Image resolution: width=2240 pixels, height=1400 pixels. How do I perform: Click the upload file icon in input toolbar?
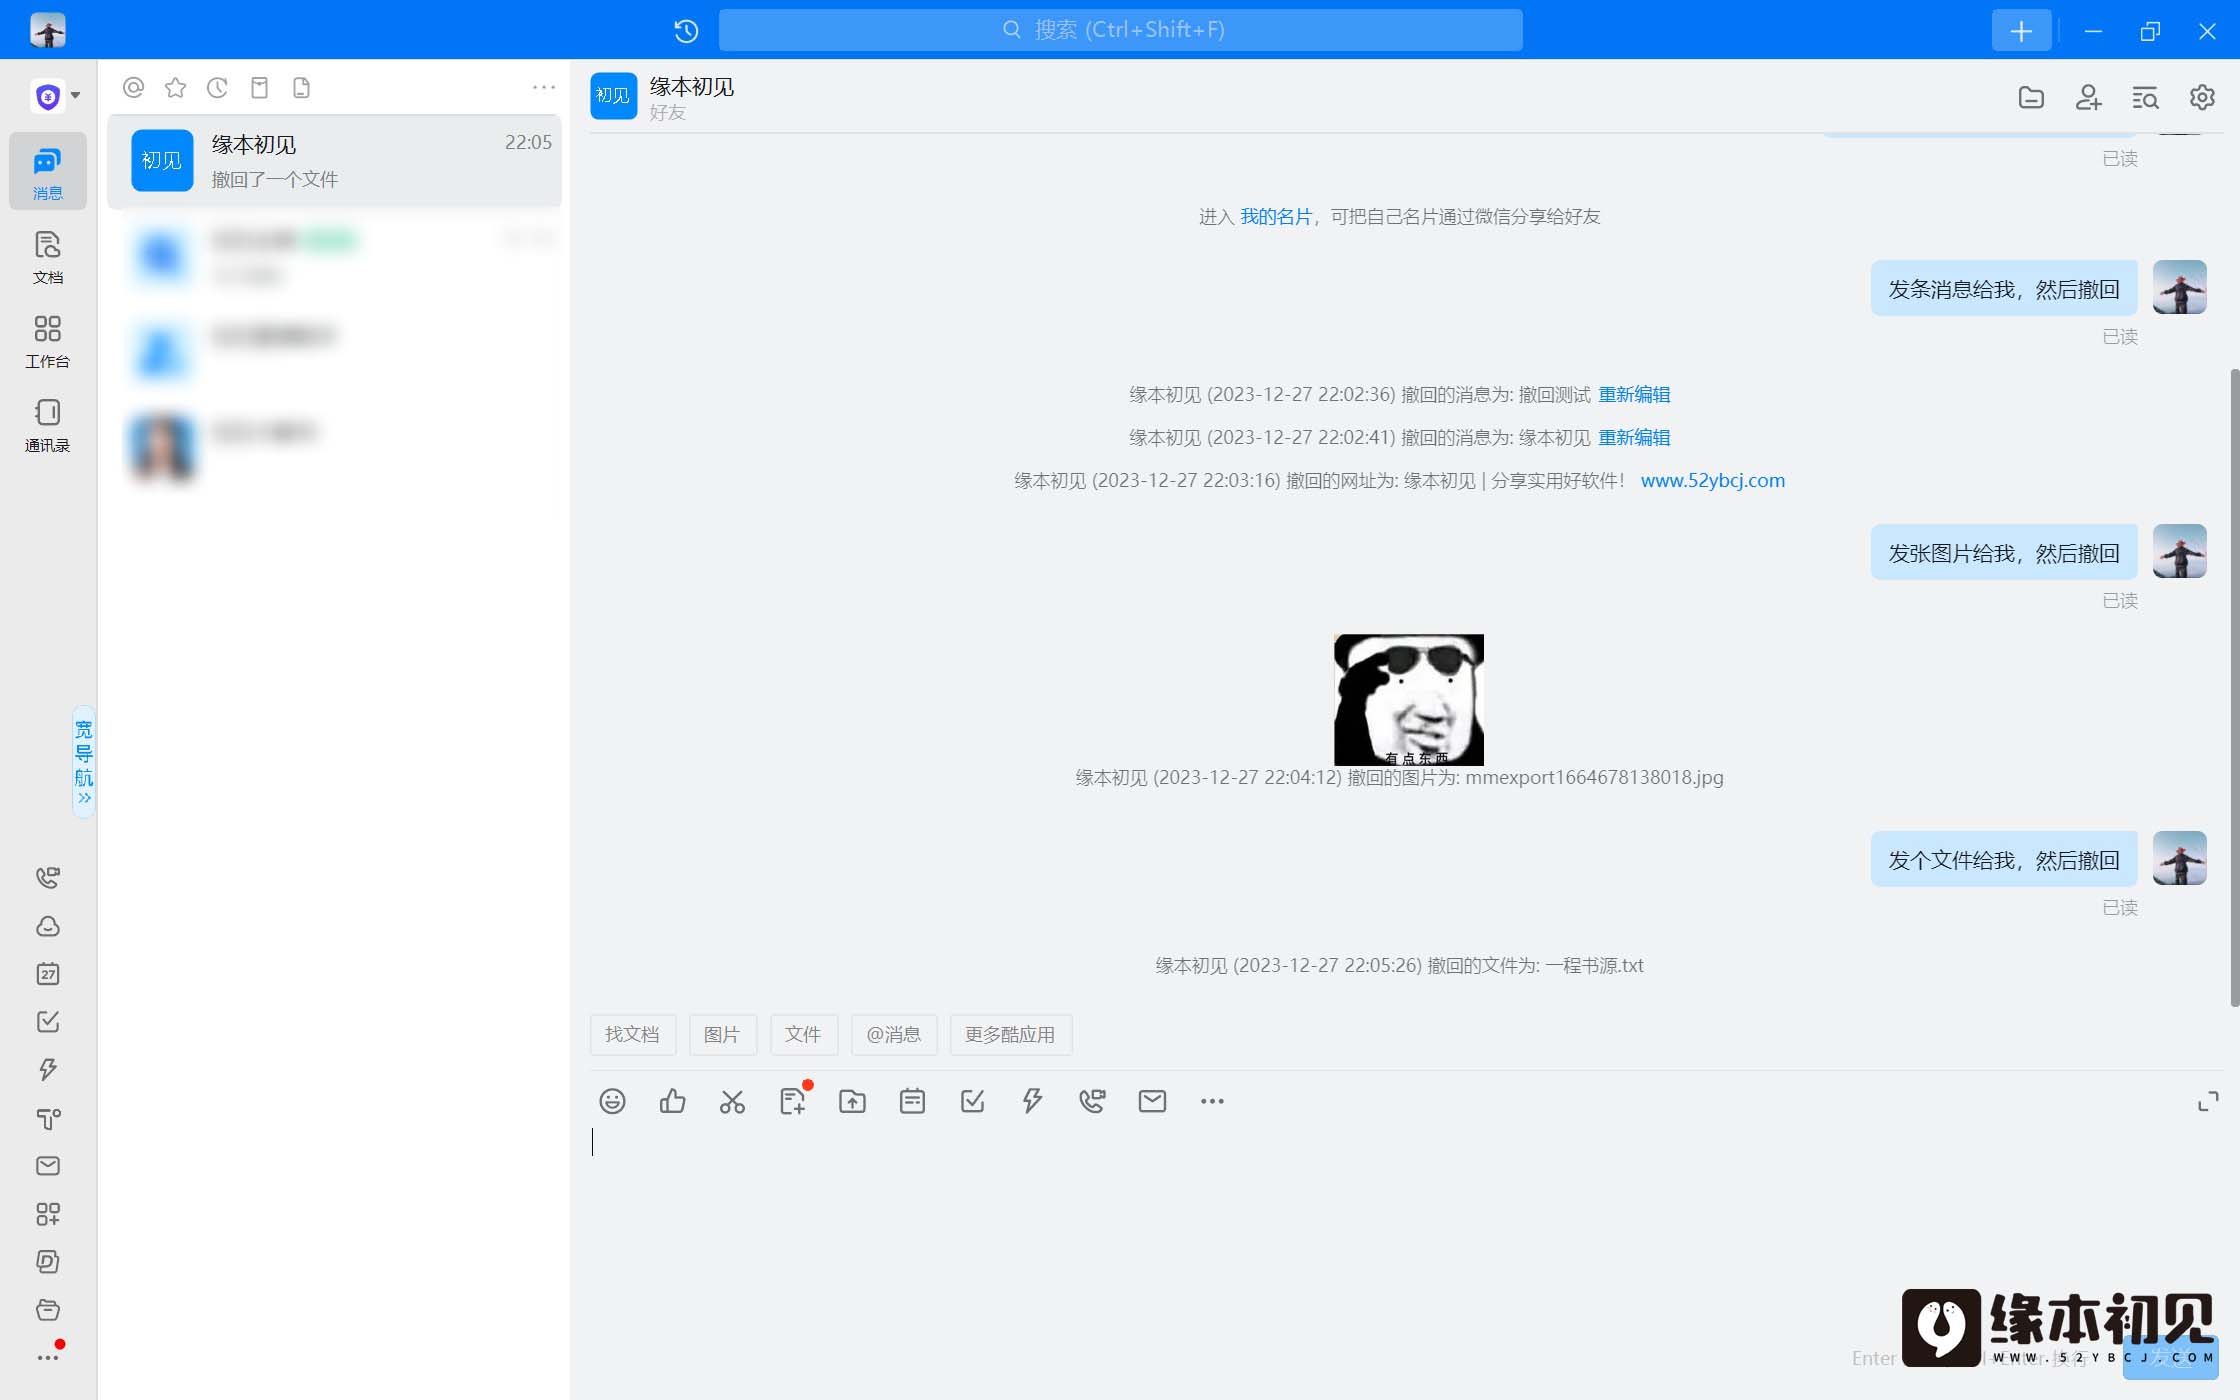(852, 1101)
